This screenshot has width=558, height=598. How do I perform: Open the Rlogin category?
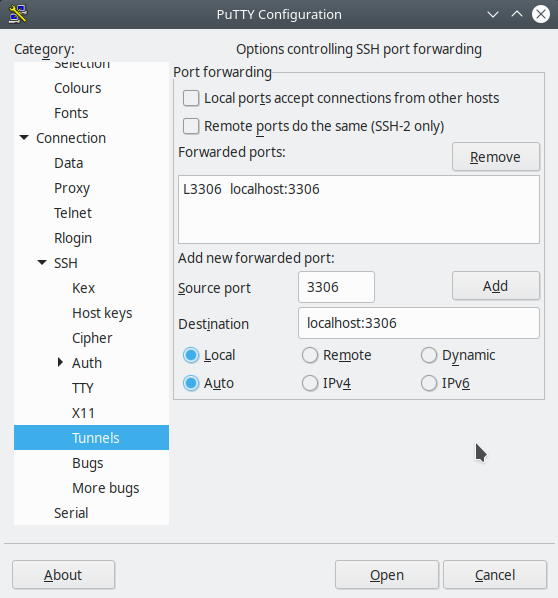[73, 238]
